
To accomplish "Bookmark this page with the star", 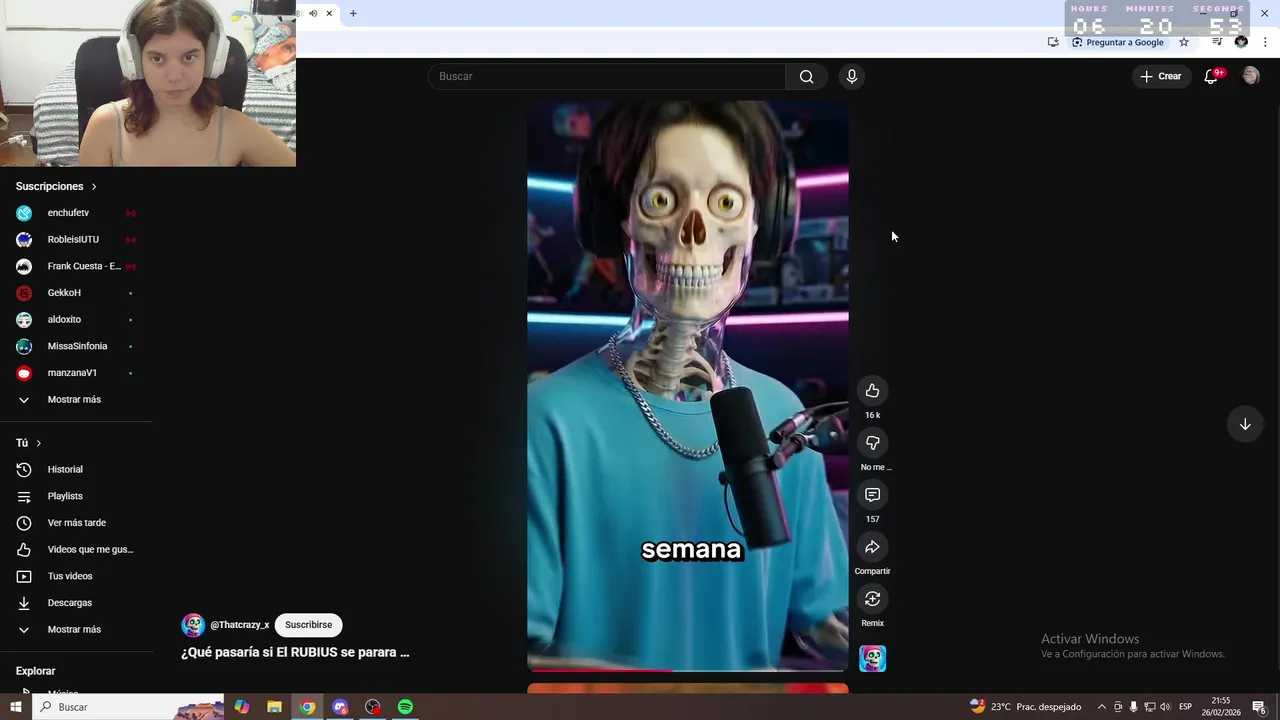I will (1184, 42).
